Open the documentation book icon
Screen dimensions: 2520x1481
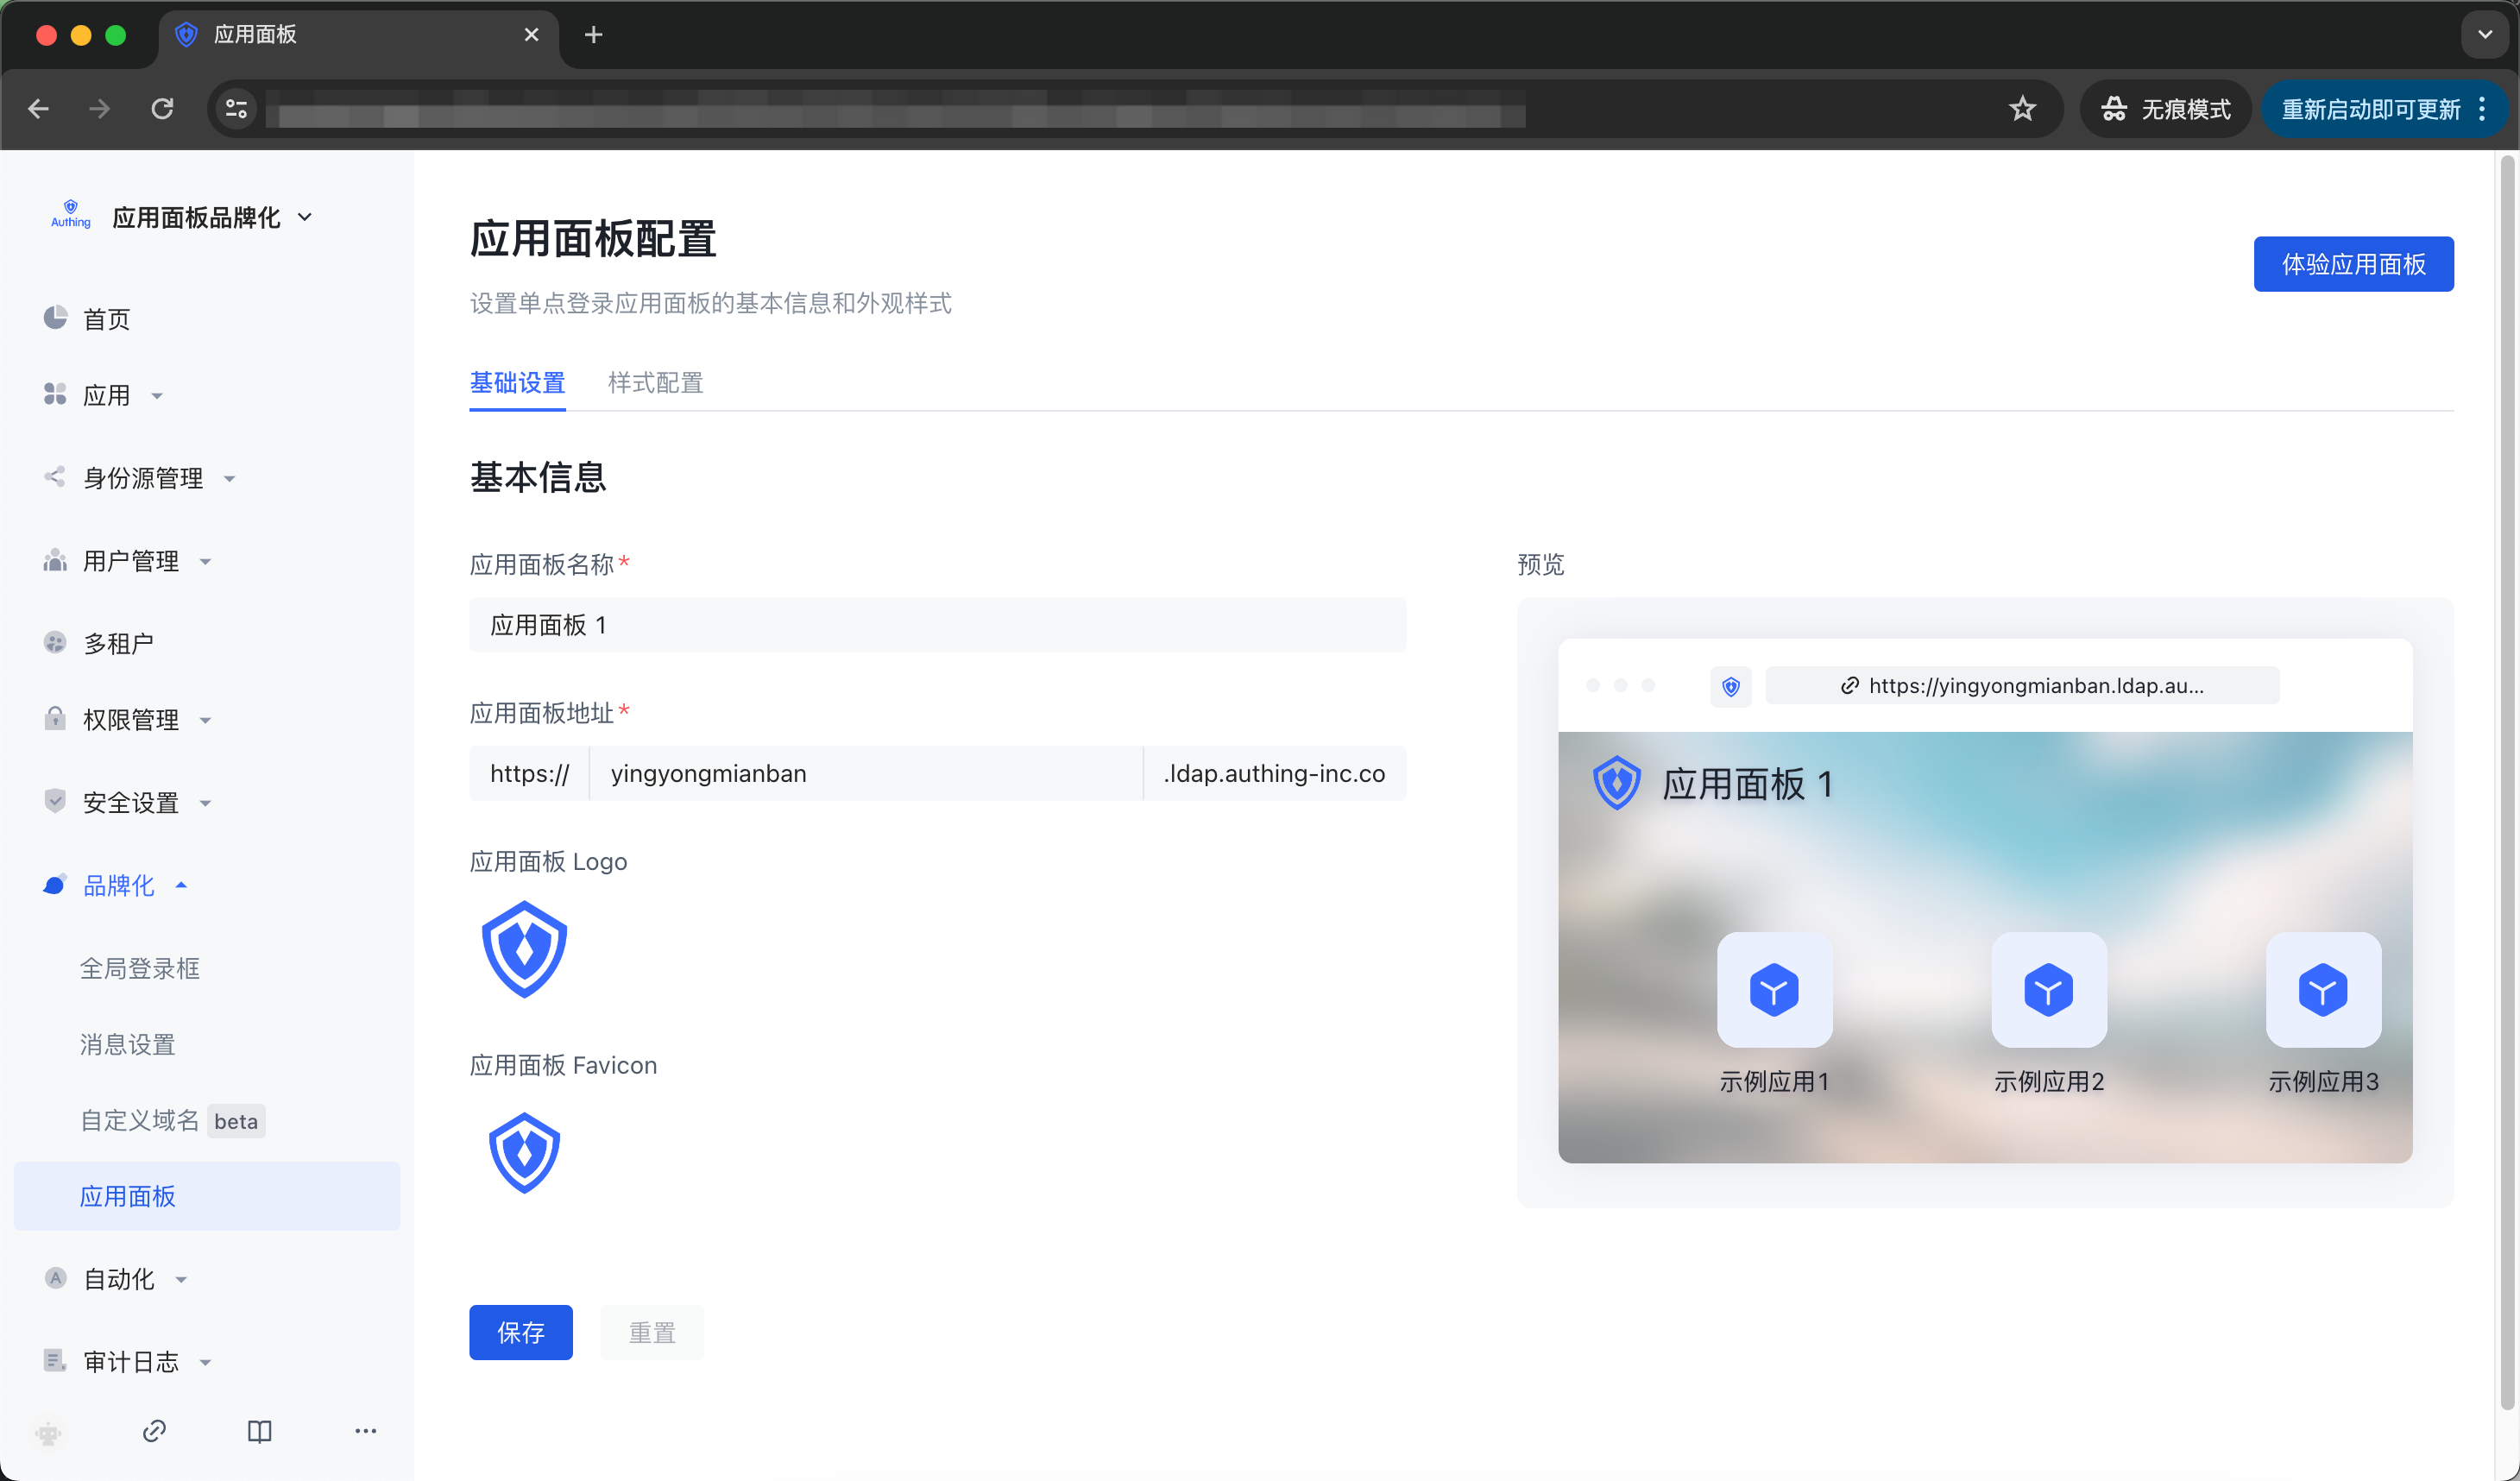click(259, 1430)
